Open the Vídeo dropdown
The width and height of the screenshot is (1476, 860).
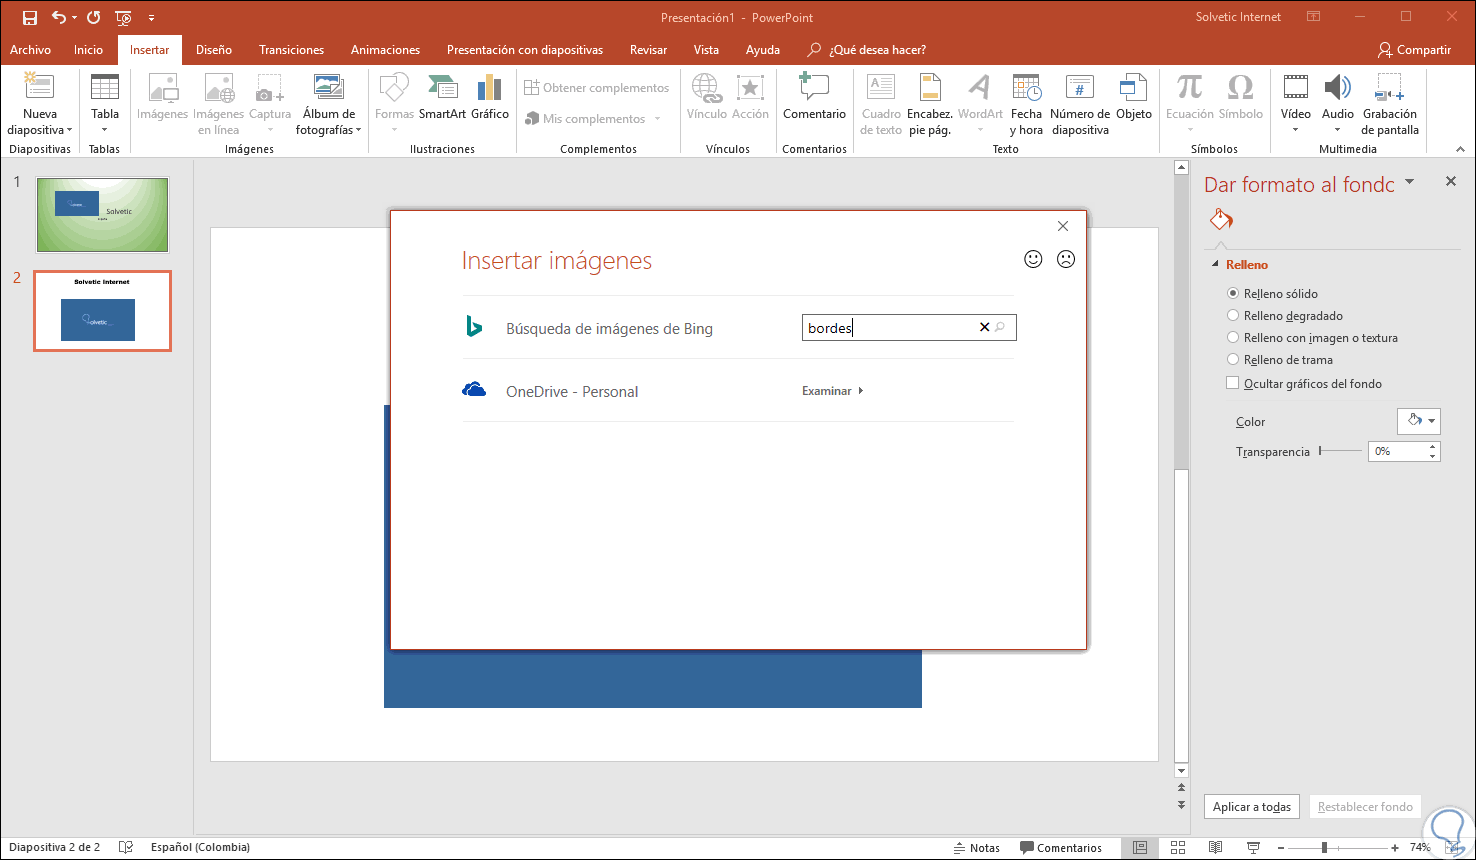pos(1296,129)
